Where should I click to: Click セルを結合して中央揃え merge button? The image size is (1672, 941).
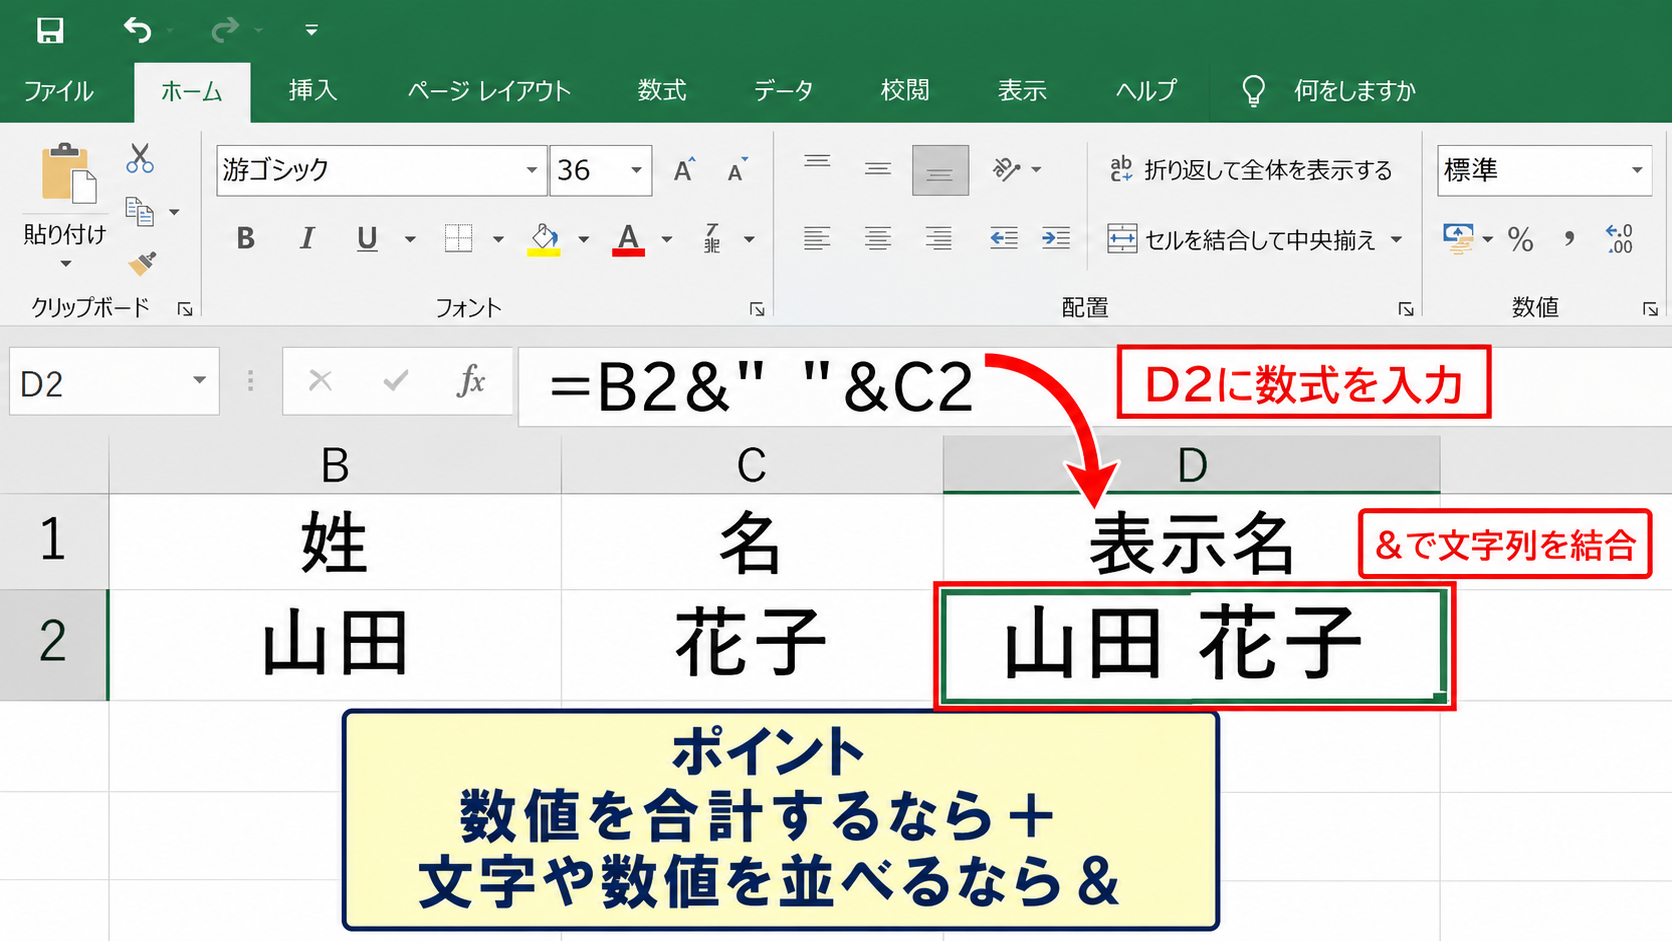pyautogui.click(x=1242, y=240)
